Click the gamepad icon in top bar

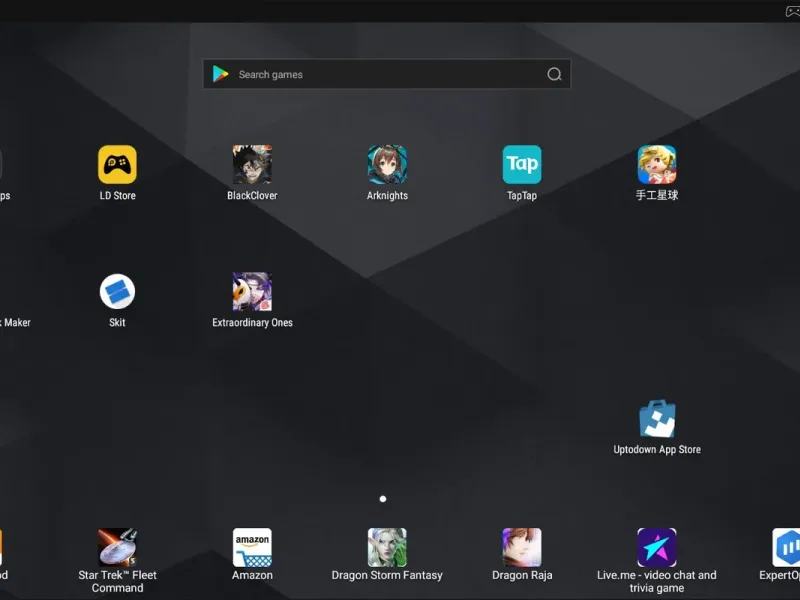(792, 11)
